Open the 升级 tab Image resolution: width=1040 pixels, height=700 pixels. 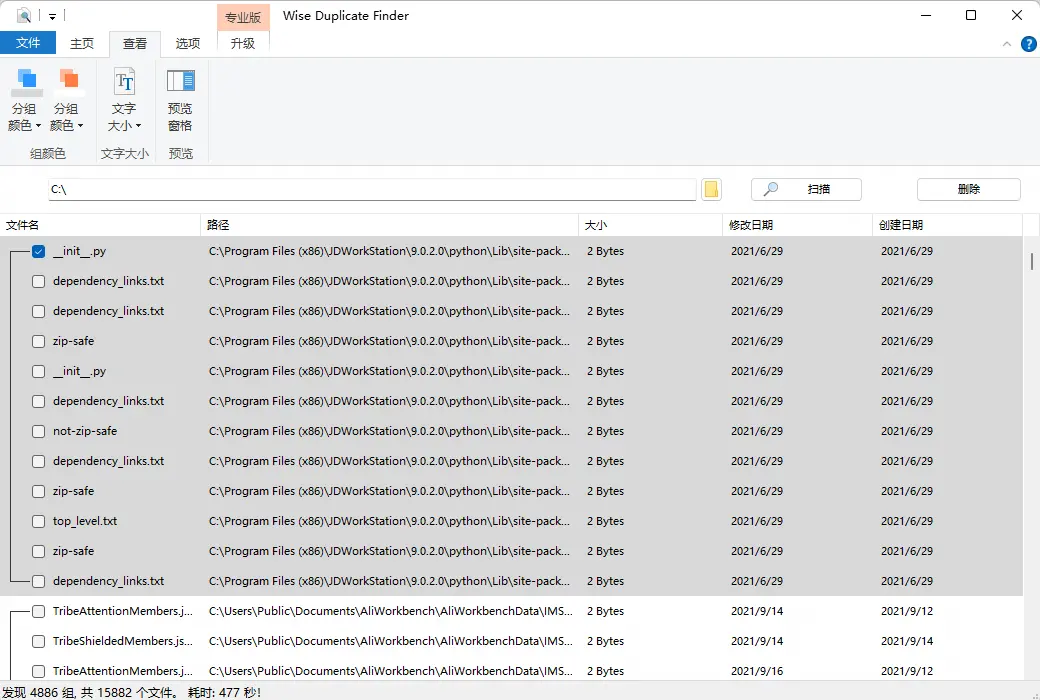[x=243, y=43]
